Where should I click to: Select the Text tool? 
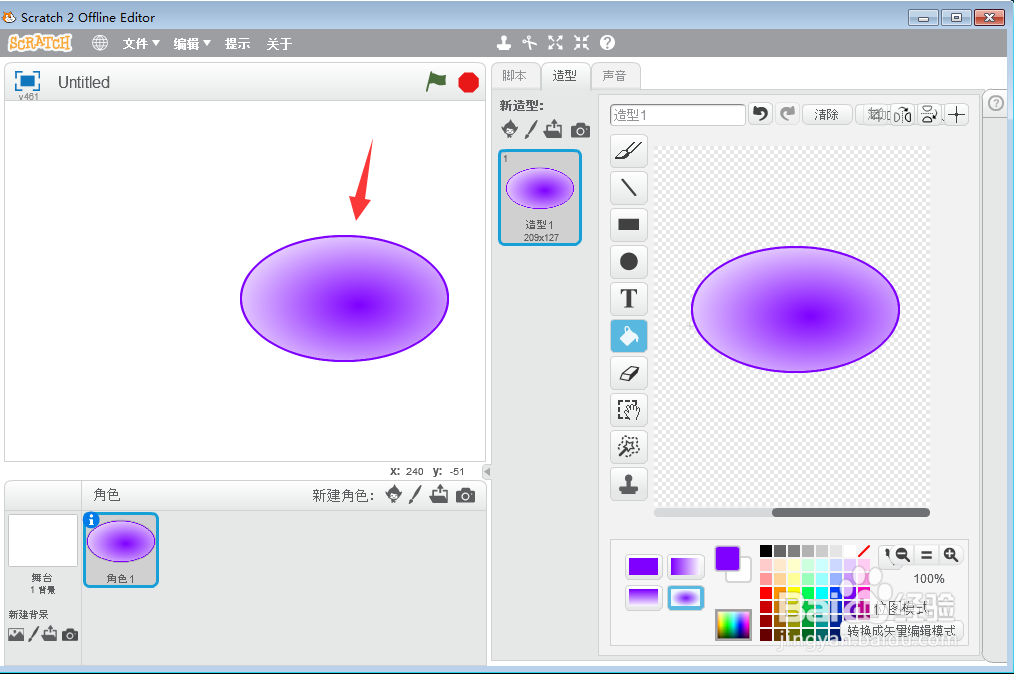[629, 298]
